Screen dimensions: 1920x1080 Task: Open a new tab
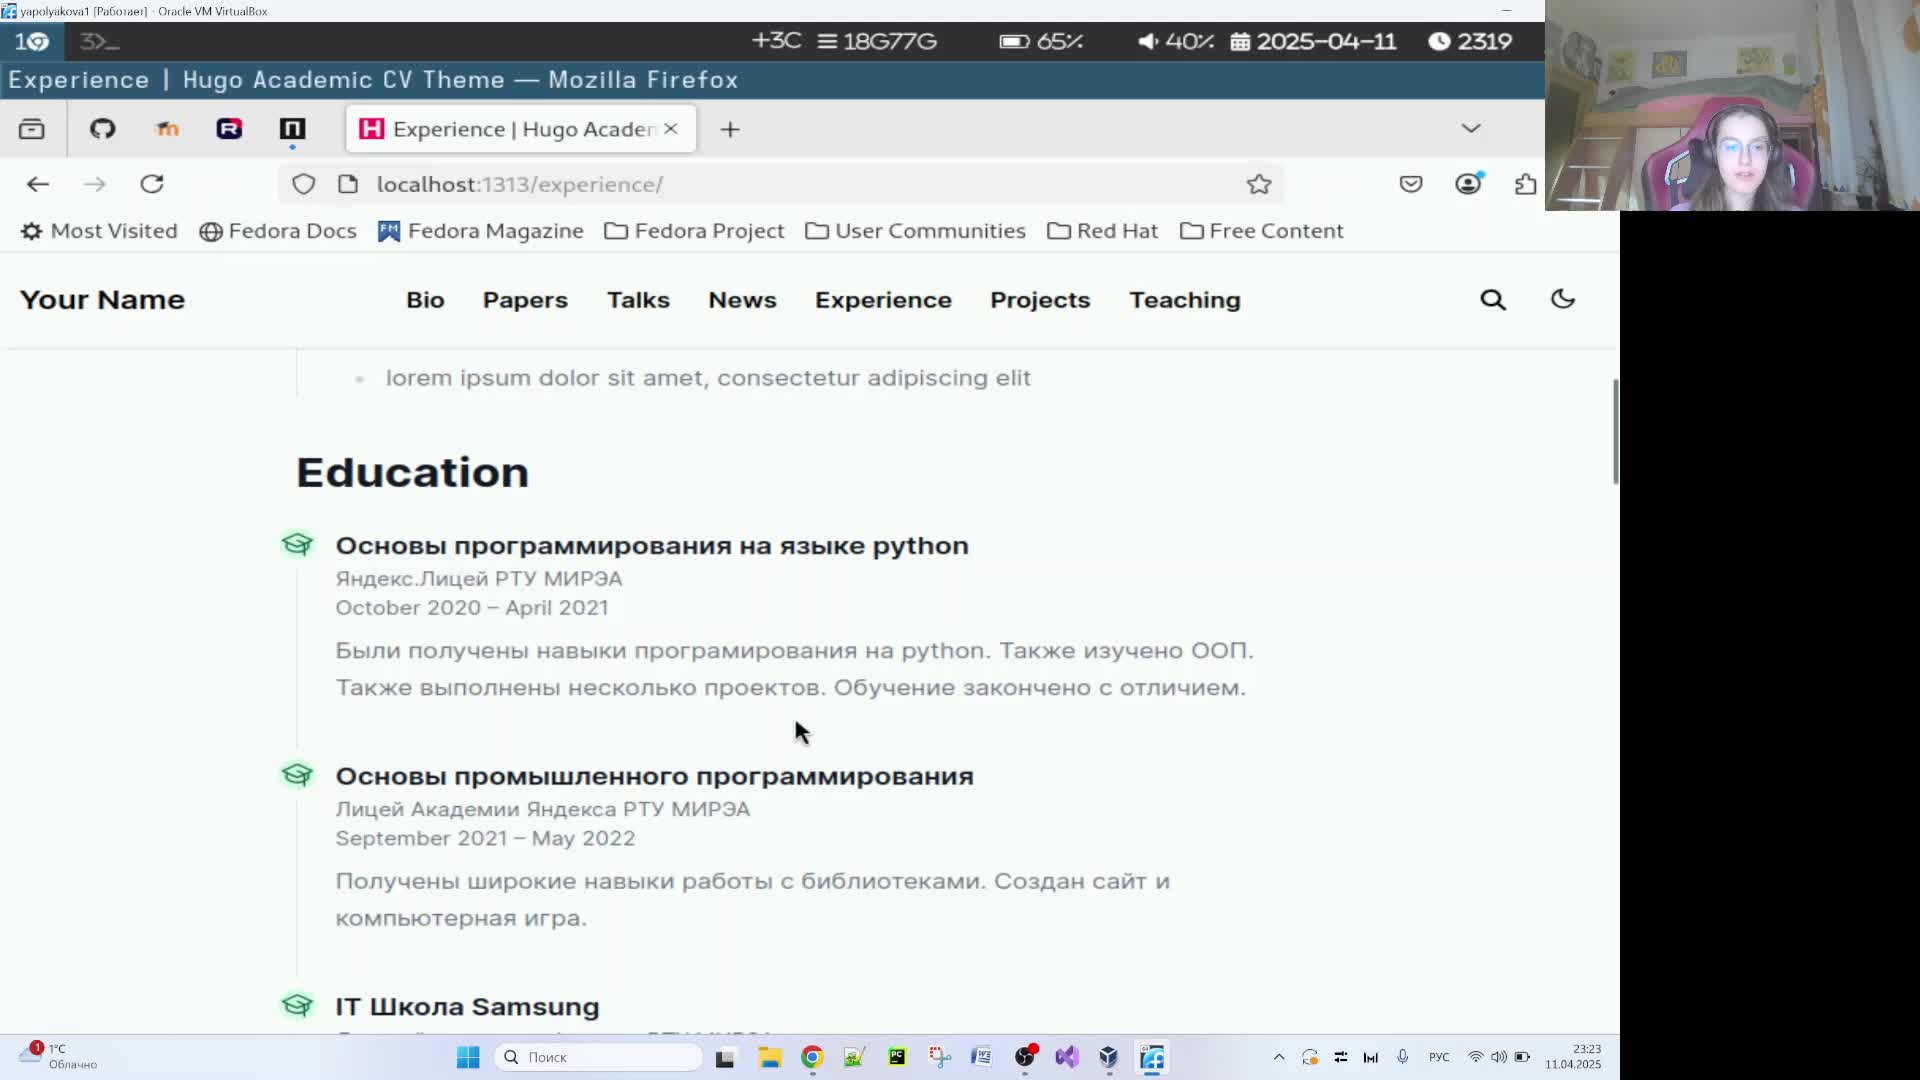pos(730,129)
